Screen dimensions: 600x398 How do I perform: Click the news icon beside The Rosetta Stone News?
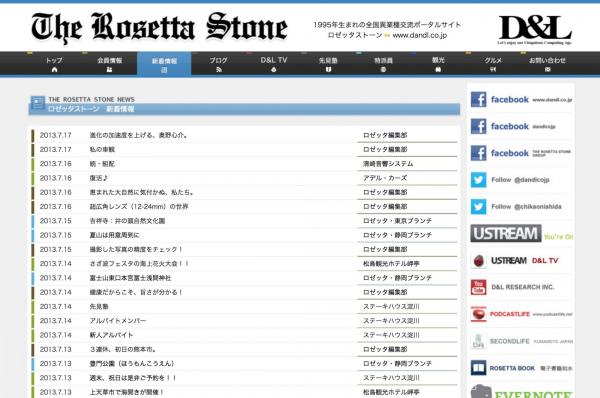[x=38, y=103]
